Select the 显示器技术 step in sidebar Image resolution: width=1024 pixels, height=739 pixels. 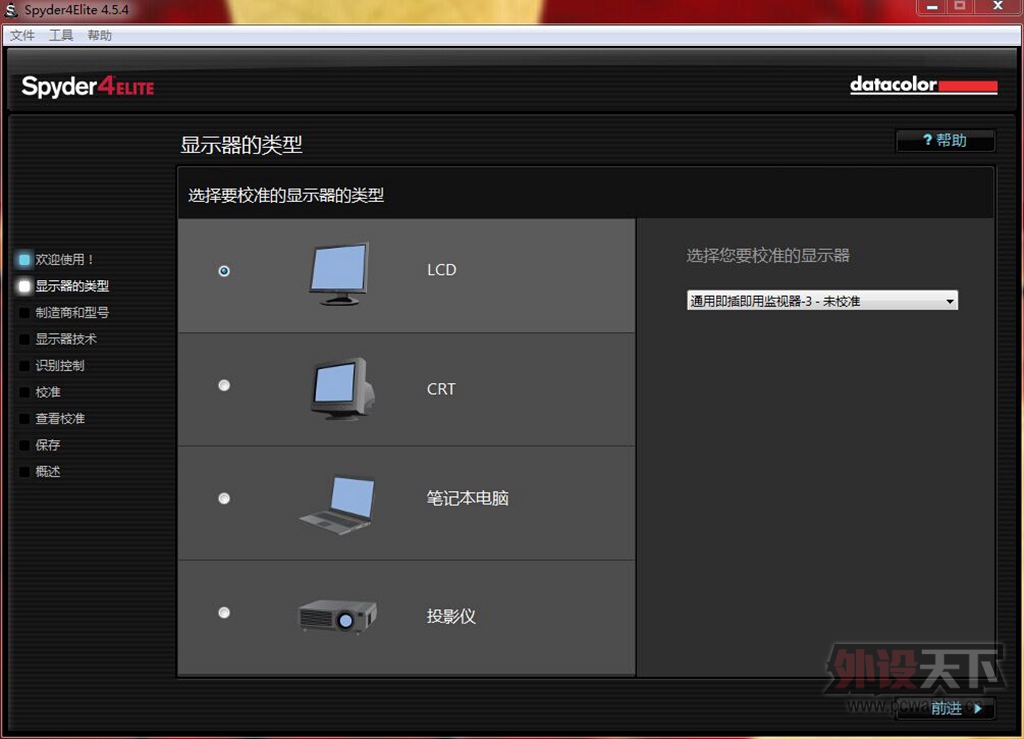pos(58,339)
